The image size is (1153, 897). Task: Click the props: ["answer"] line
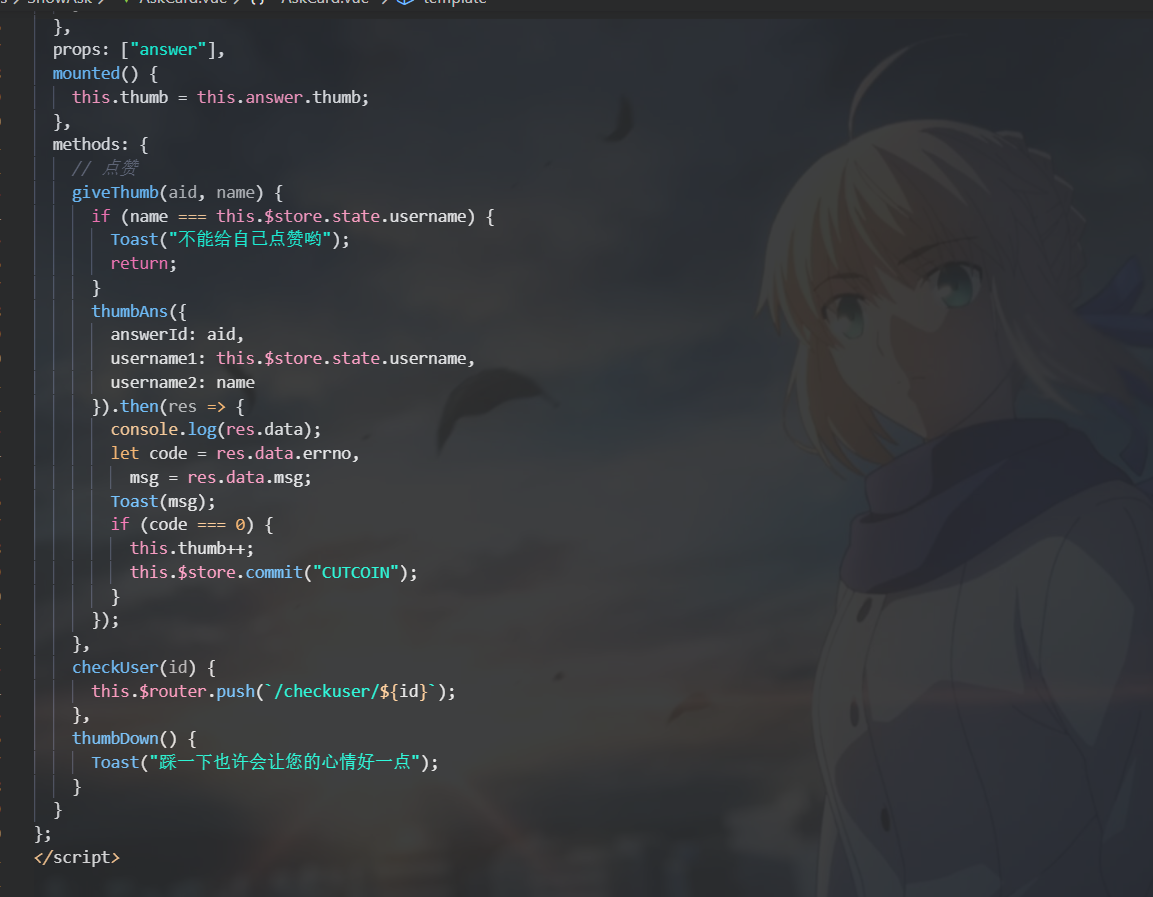[138, 50]
